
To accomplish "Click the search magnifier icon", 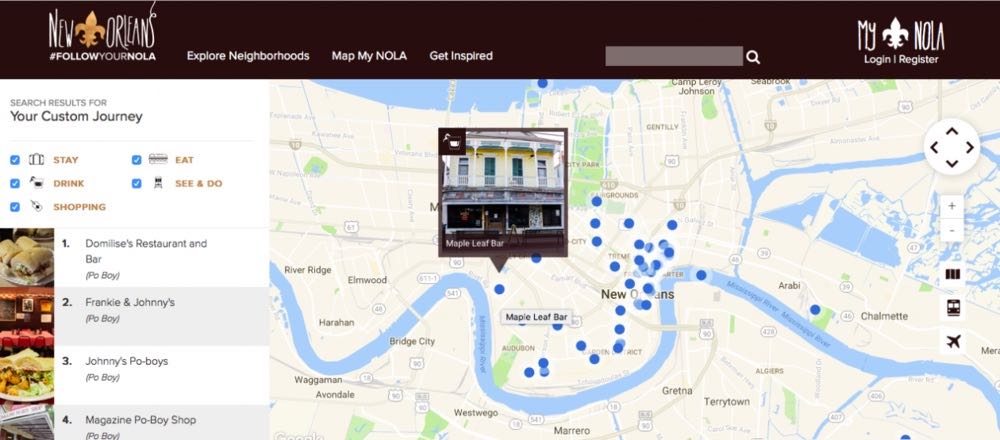I will 753,57.
